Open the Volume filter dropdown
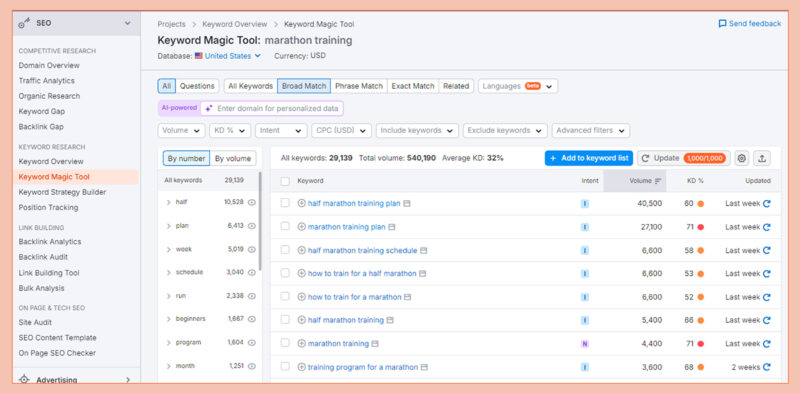The width and height of the screenshot is (800, 393). (181, 130)
